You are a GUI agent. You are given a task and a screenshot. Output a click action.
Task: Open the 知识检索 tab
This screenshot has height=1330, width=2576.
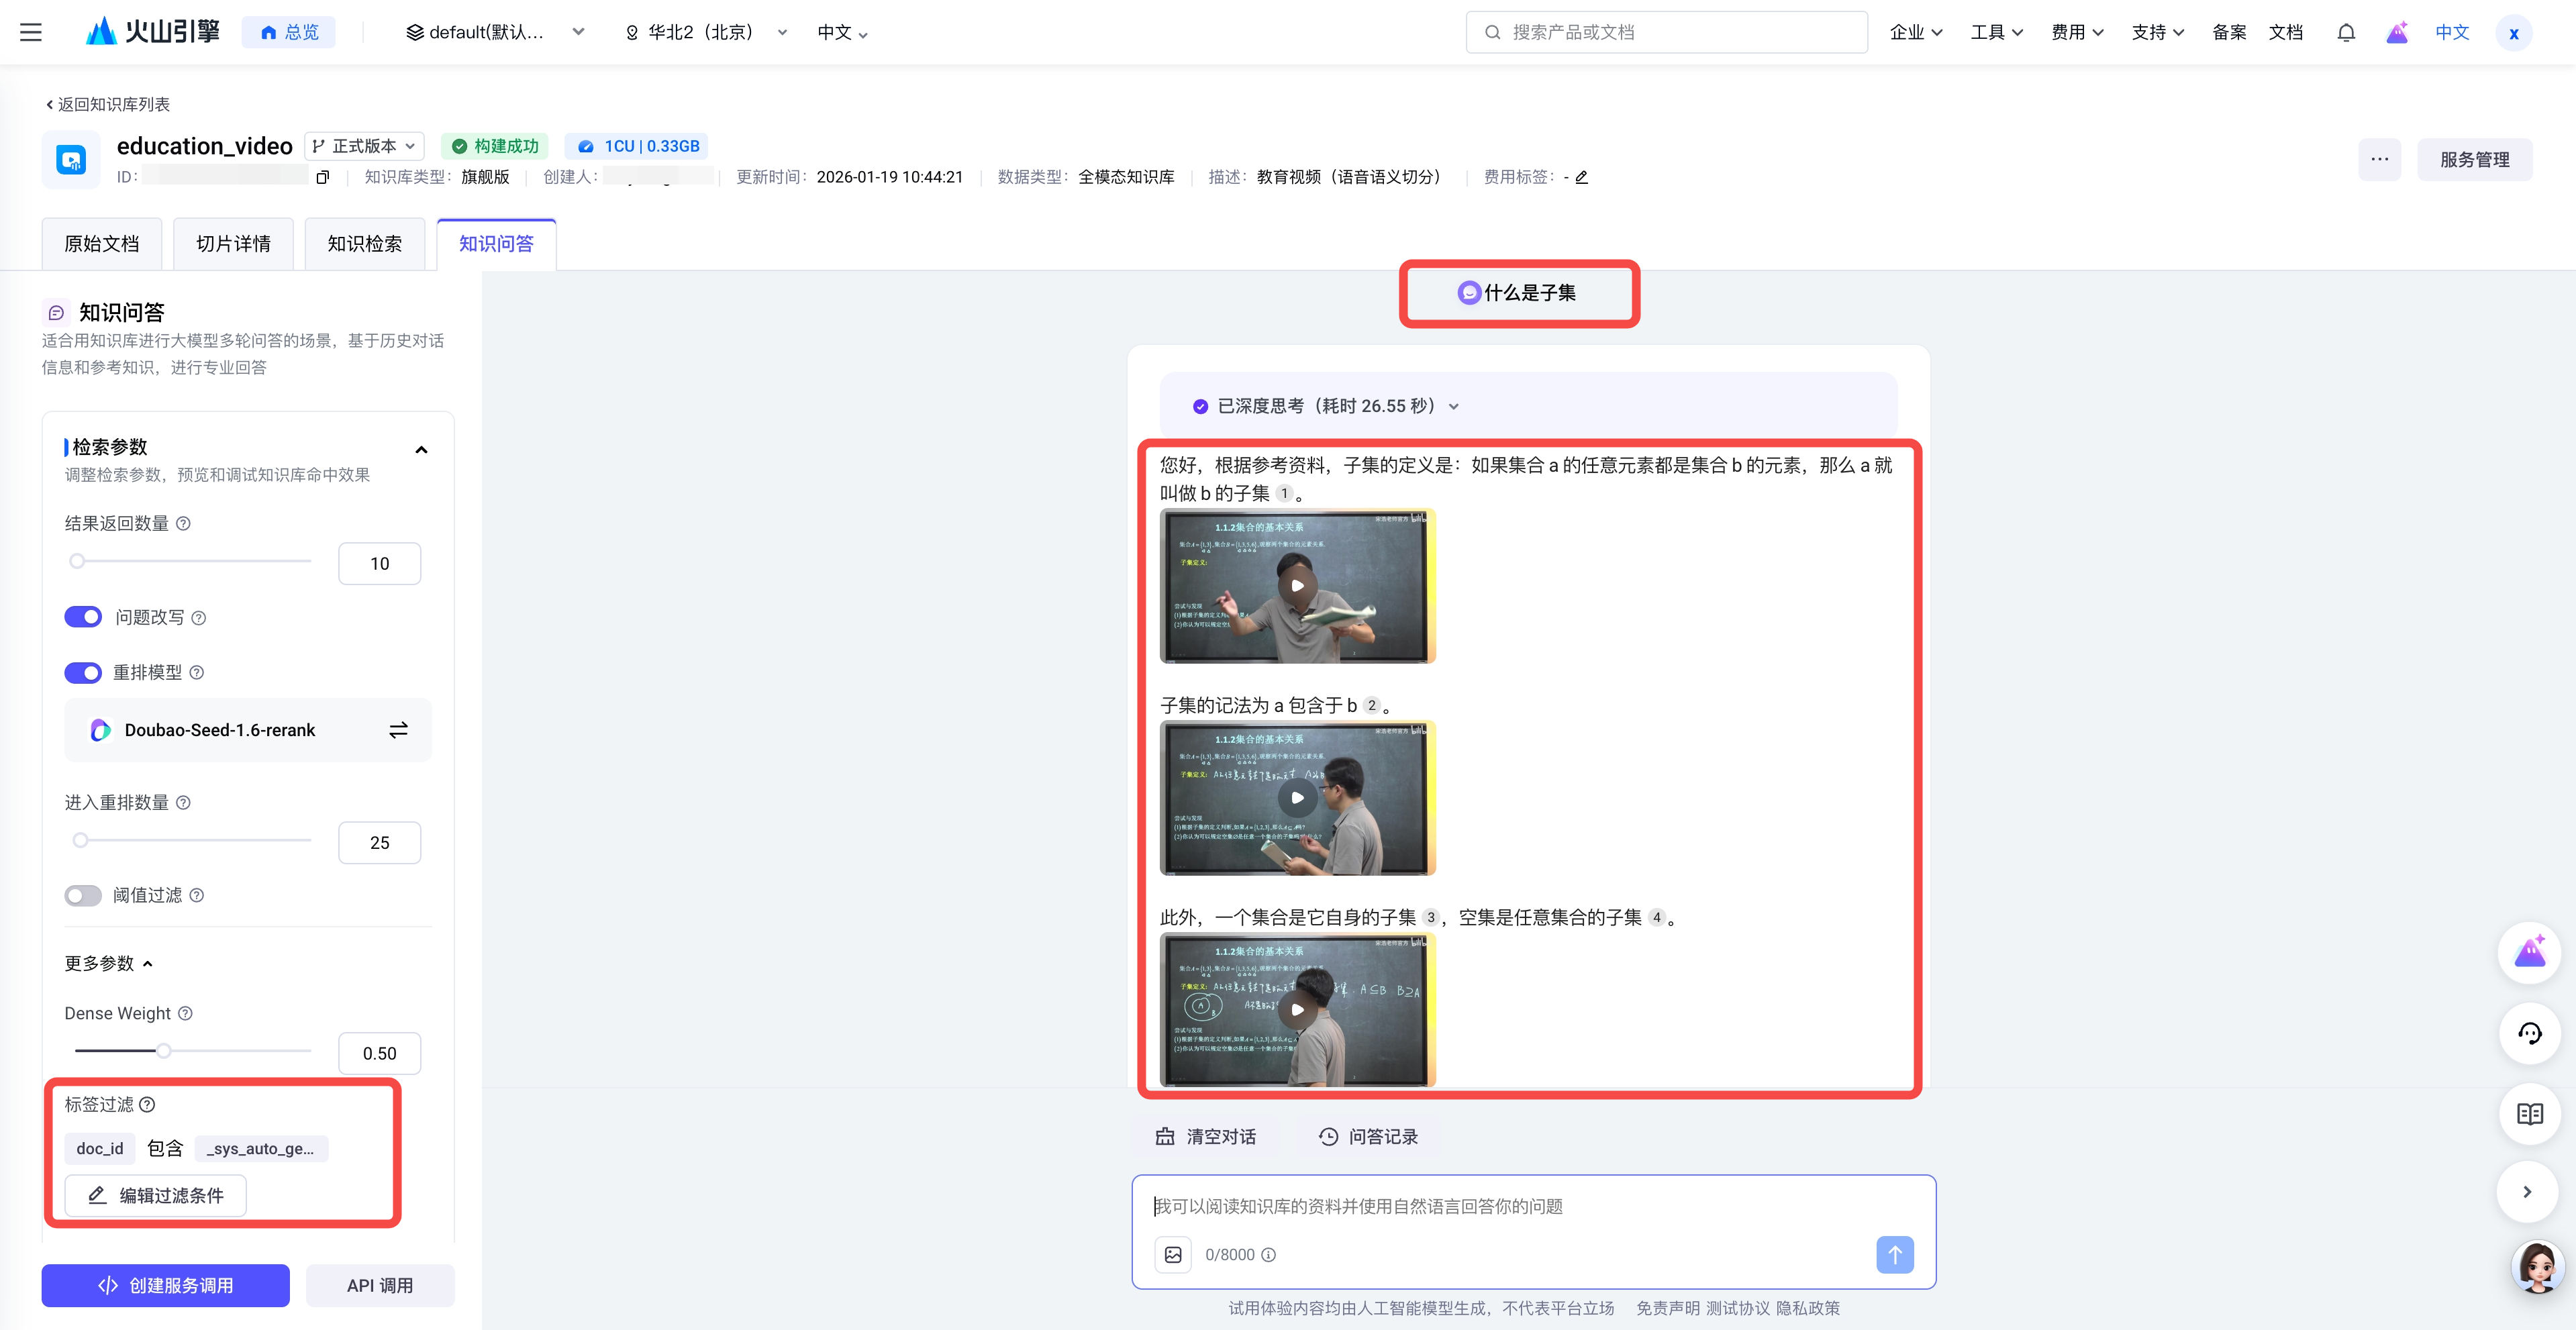tap(364, 244)
